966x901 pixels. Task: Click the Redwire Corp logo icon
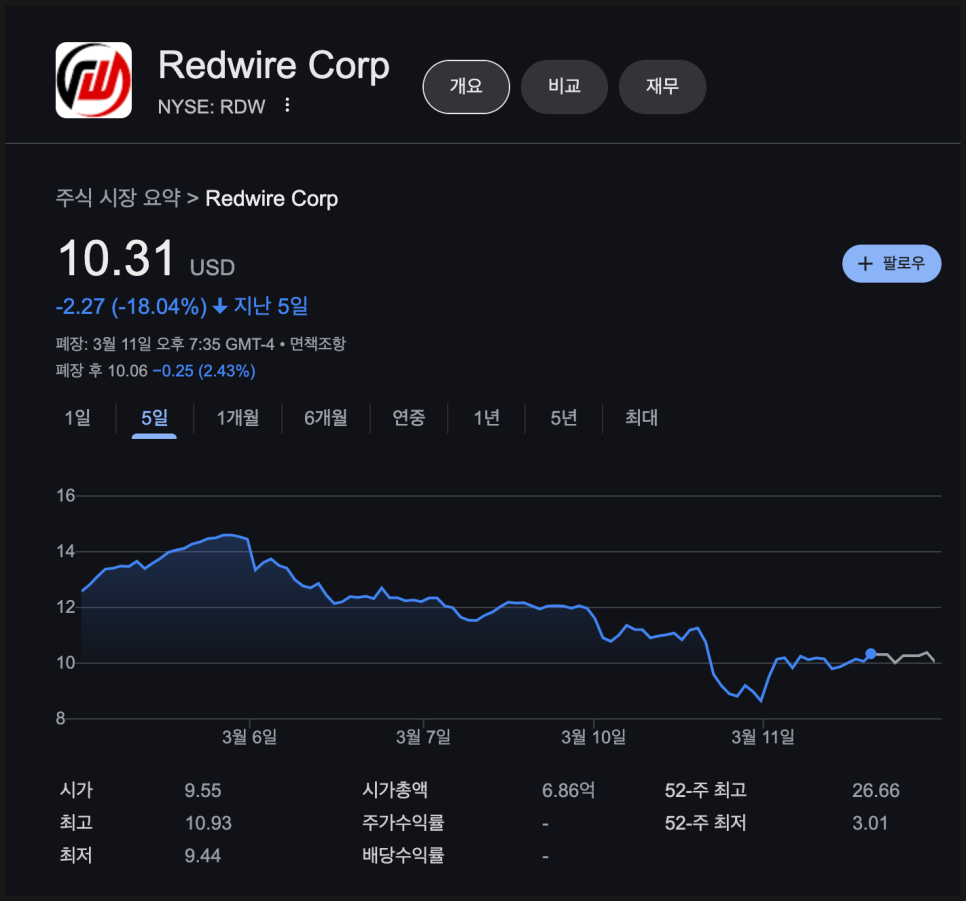point(94,80)
